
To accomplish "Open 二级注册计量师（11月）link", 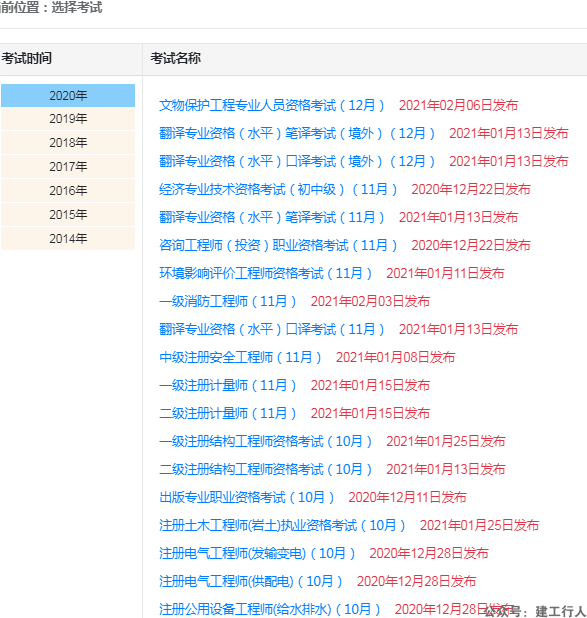I will (227, 413).
